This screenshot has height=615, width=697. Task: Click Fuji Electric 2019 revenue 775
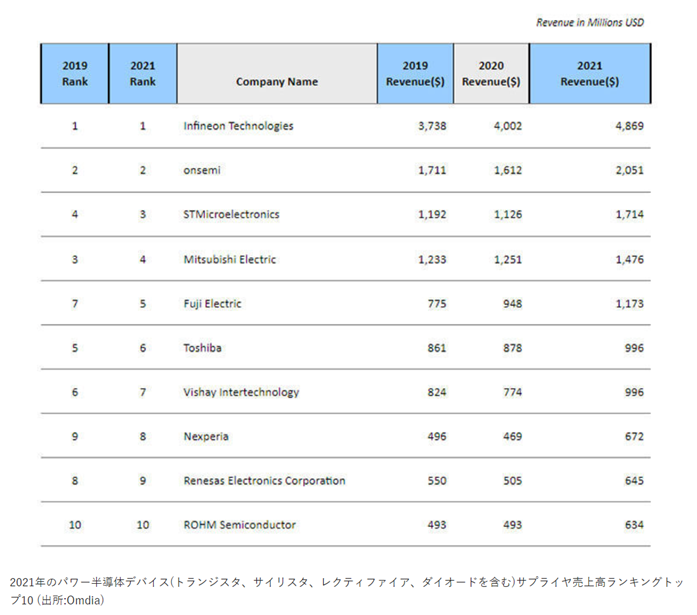(x=437, y=304)
